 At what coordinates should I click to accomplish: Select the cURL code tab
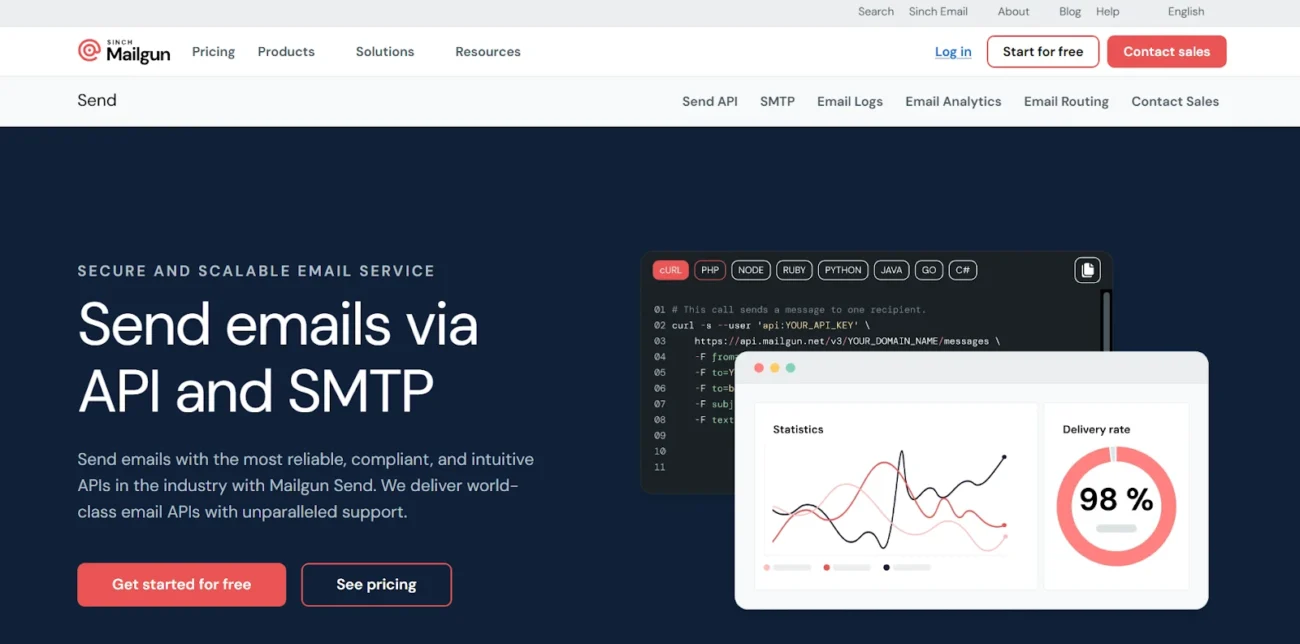click(670, 270)
